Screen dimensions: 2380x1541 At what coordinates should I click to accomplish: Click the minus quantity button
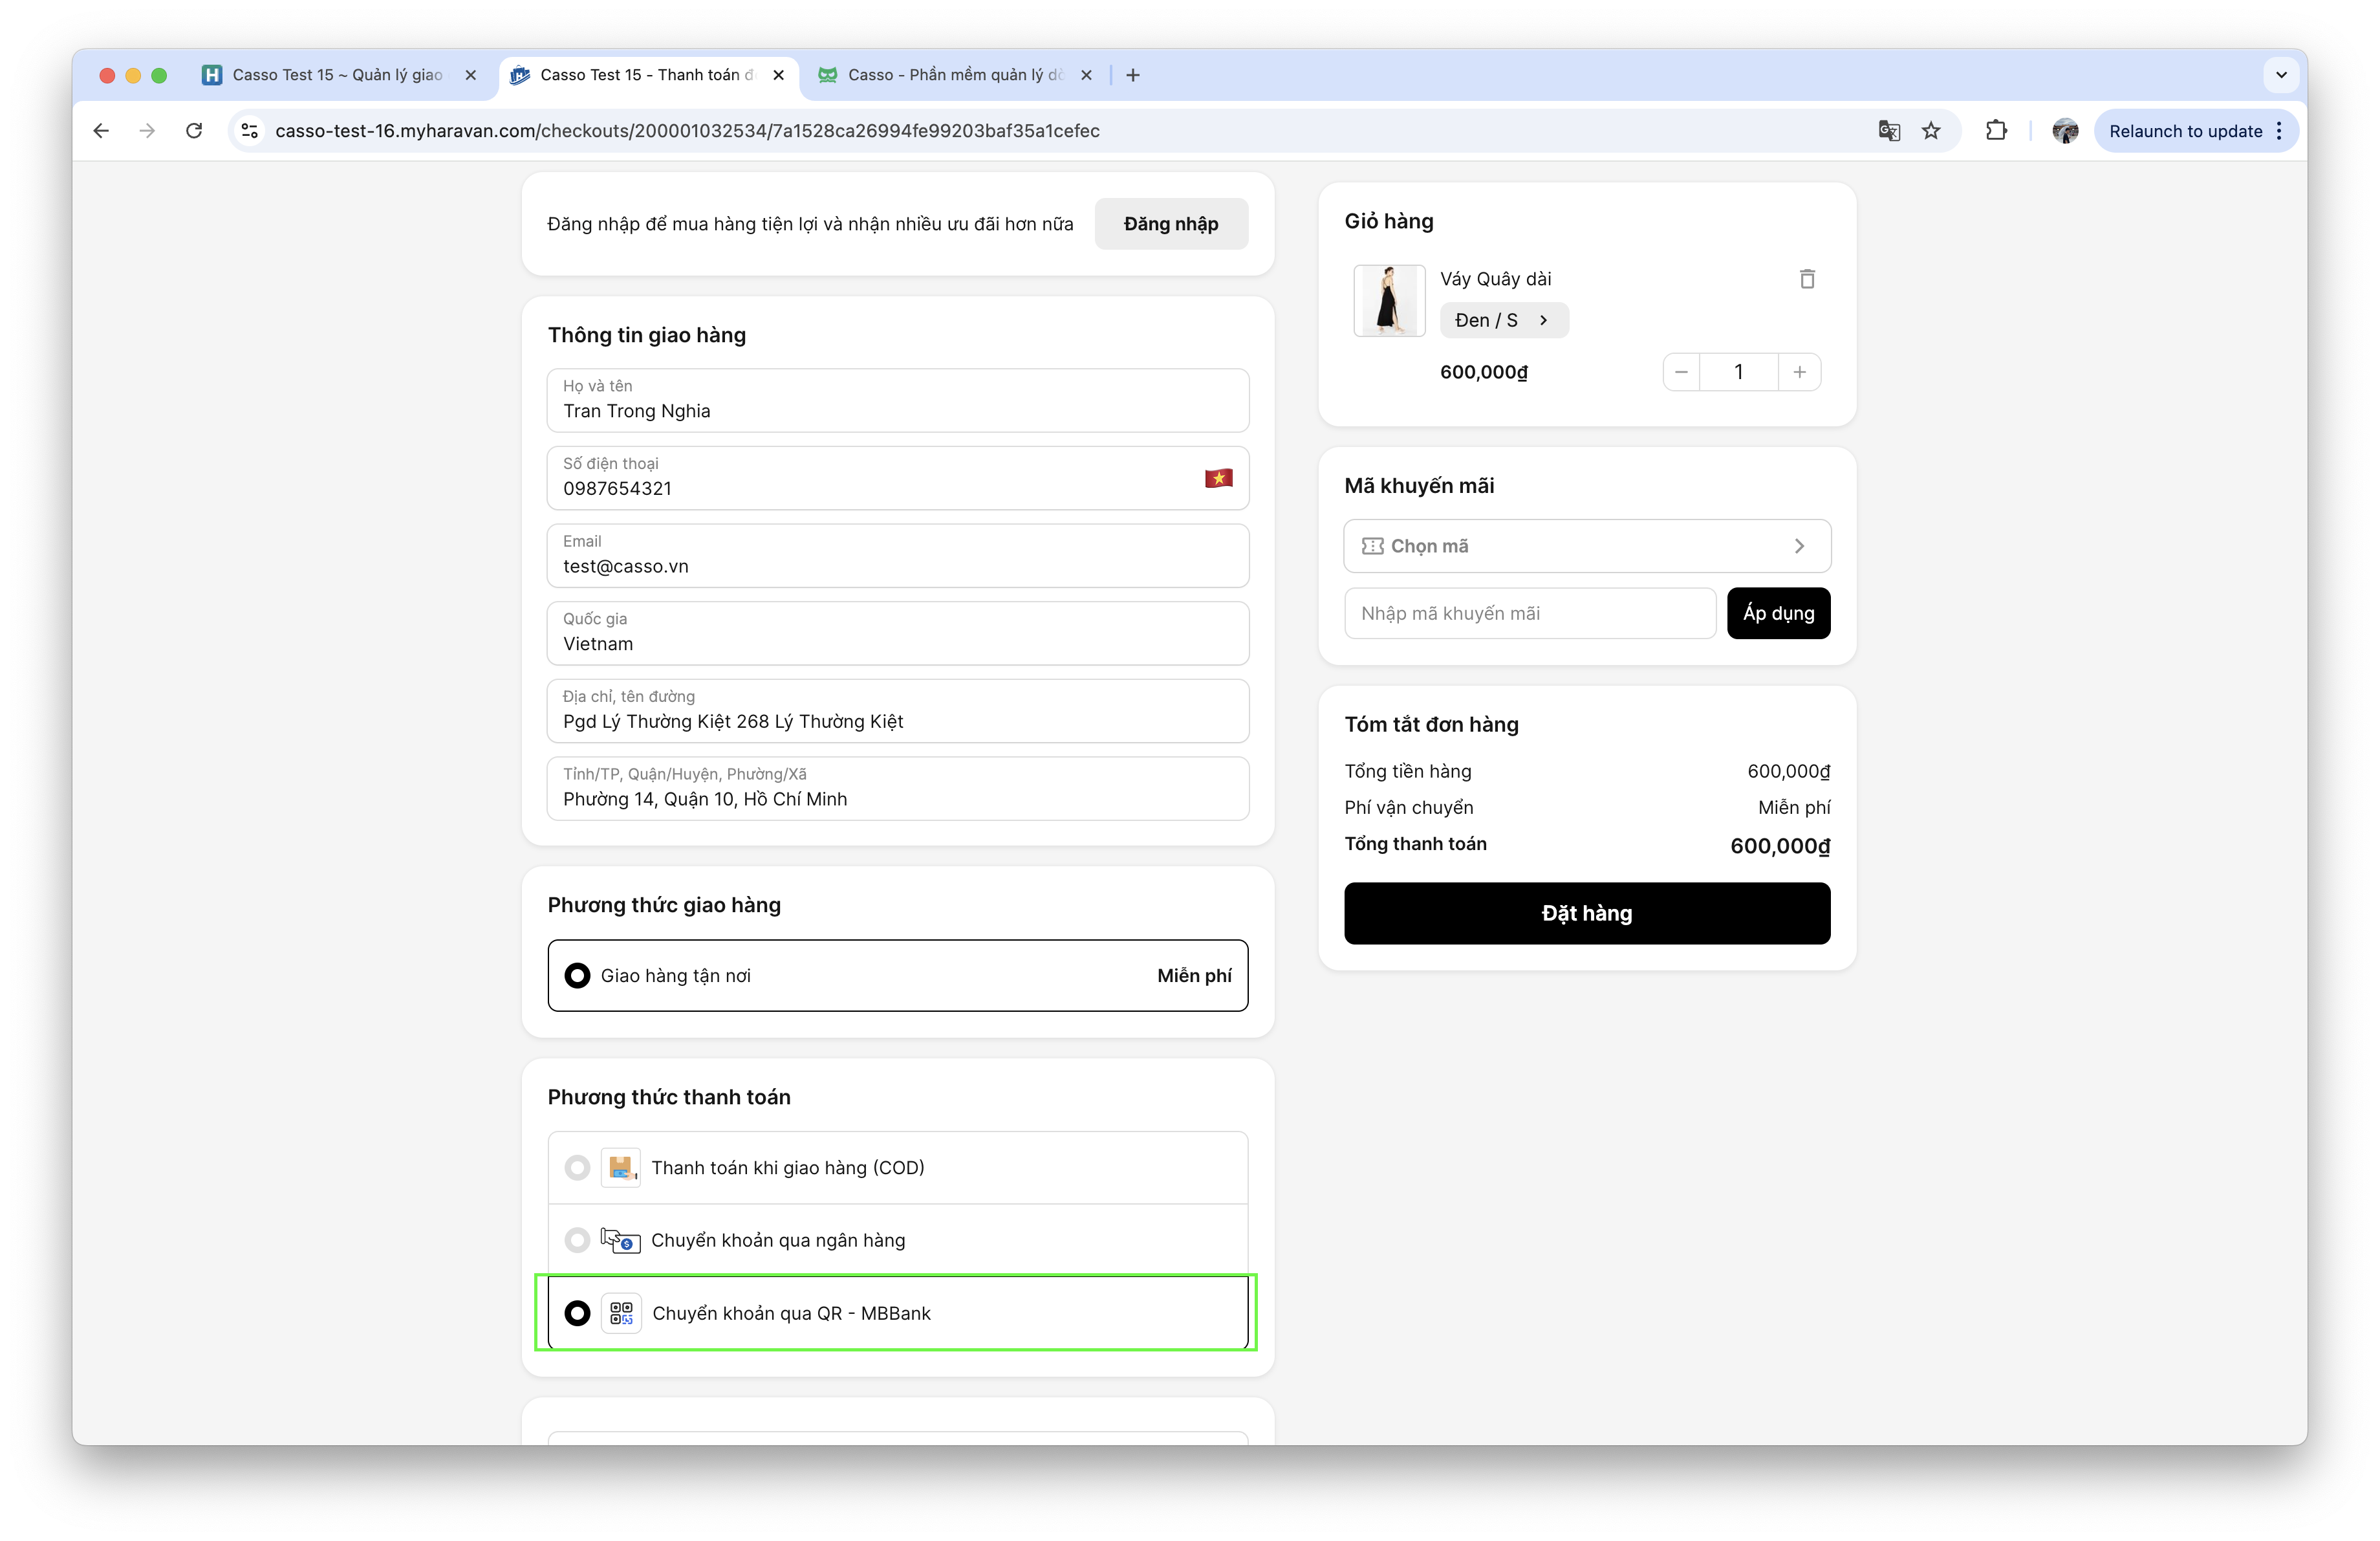1681,372
